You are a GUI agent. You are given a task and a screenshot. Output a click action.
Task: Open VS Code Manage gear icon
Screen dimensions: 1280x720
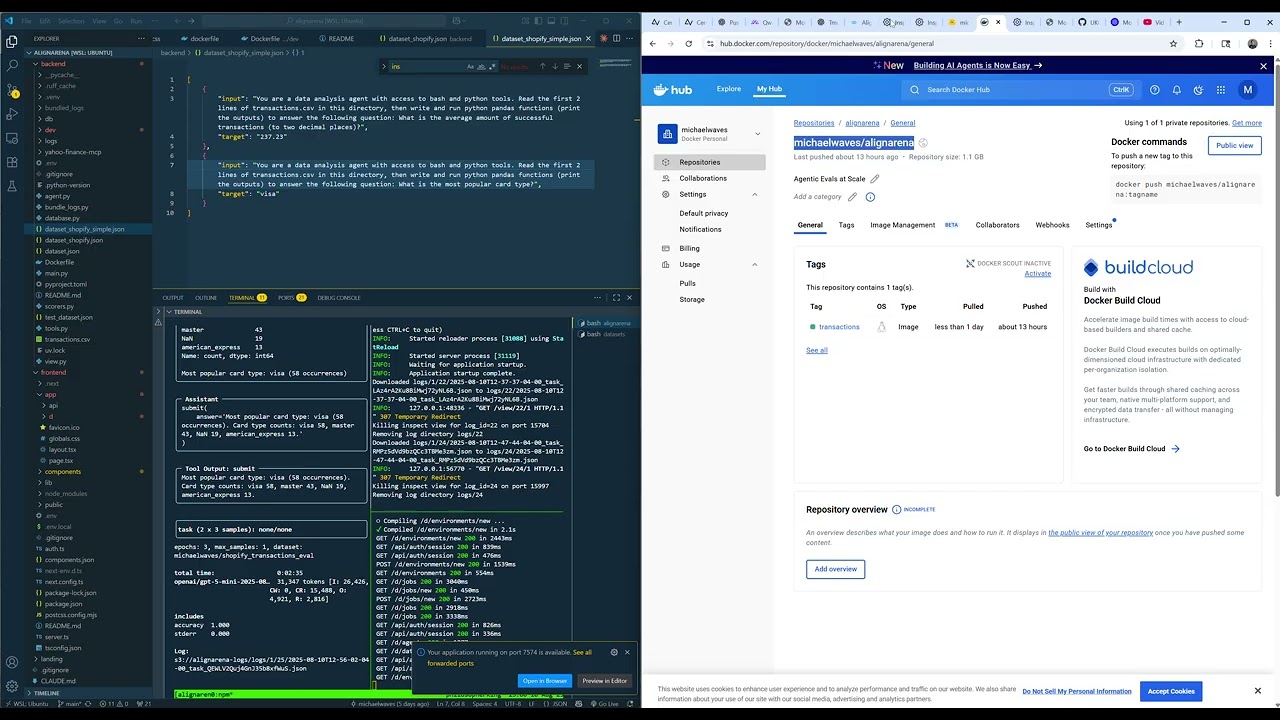(12, 685)
